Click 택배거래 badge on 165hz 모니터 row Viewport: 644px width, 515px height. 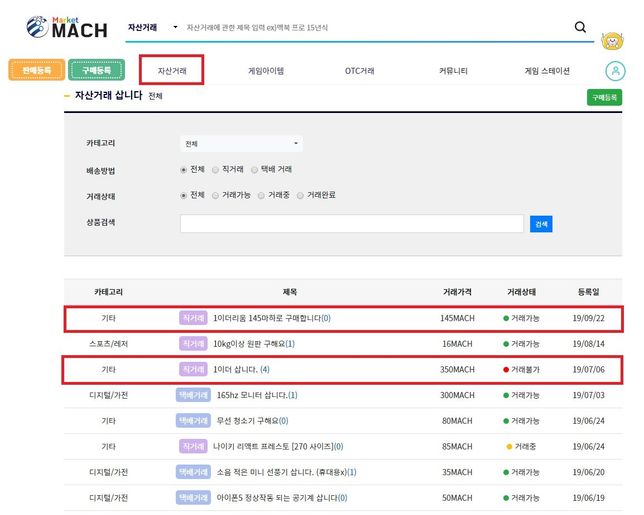193,395
